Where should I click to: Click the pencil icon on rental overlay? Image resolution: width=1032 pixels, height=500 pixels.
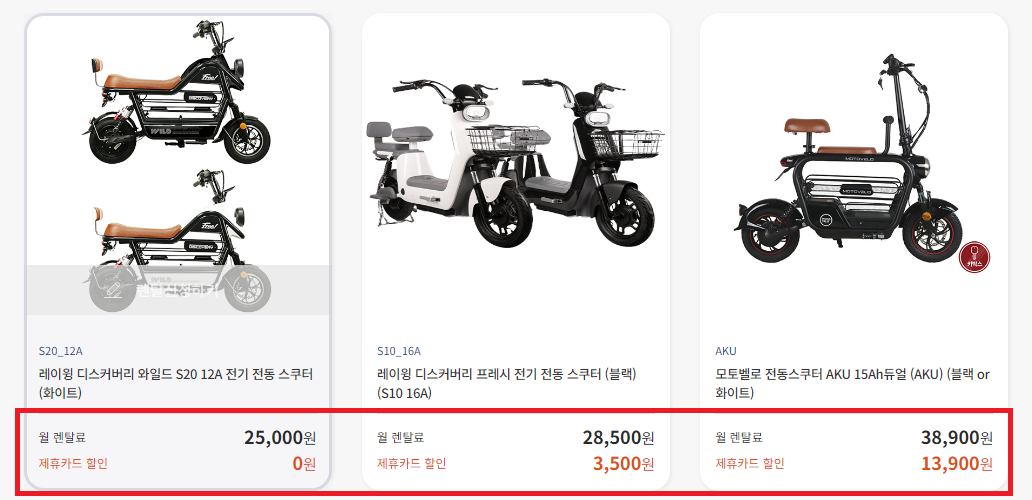(x=113, y=289)
